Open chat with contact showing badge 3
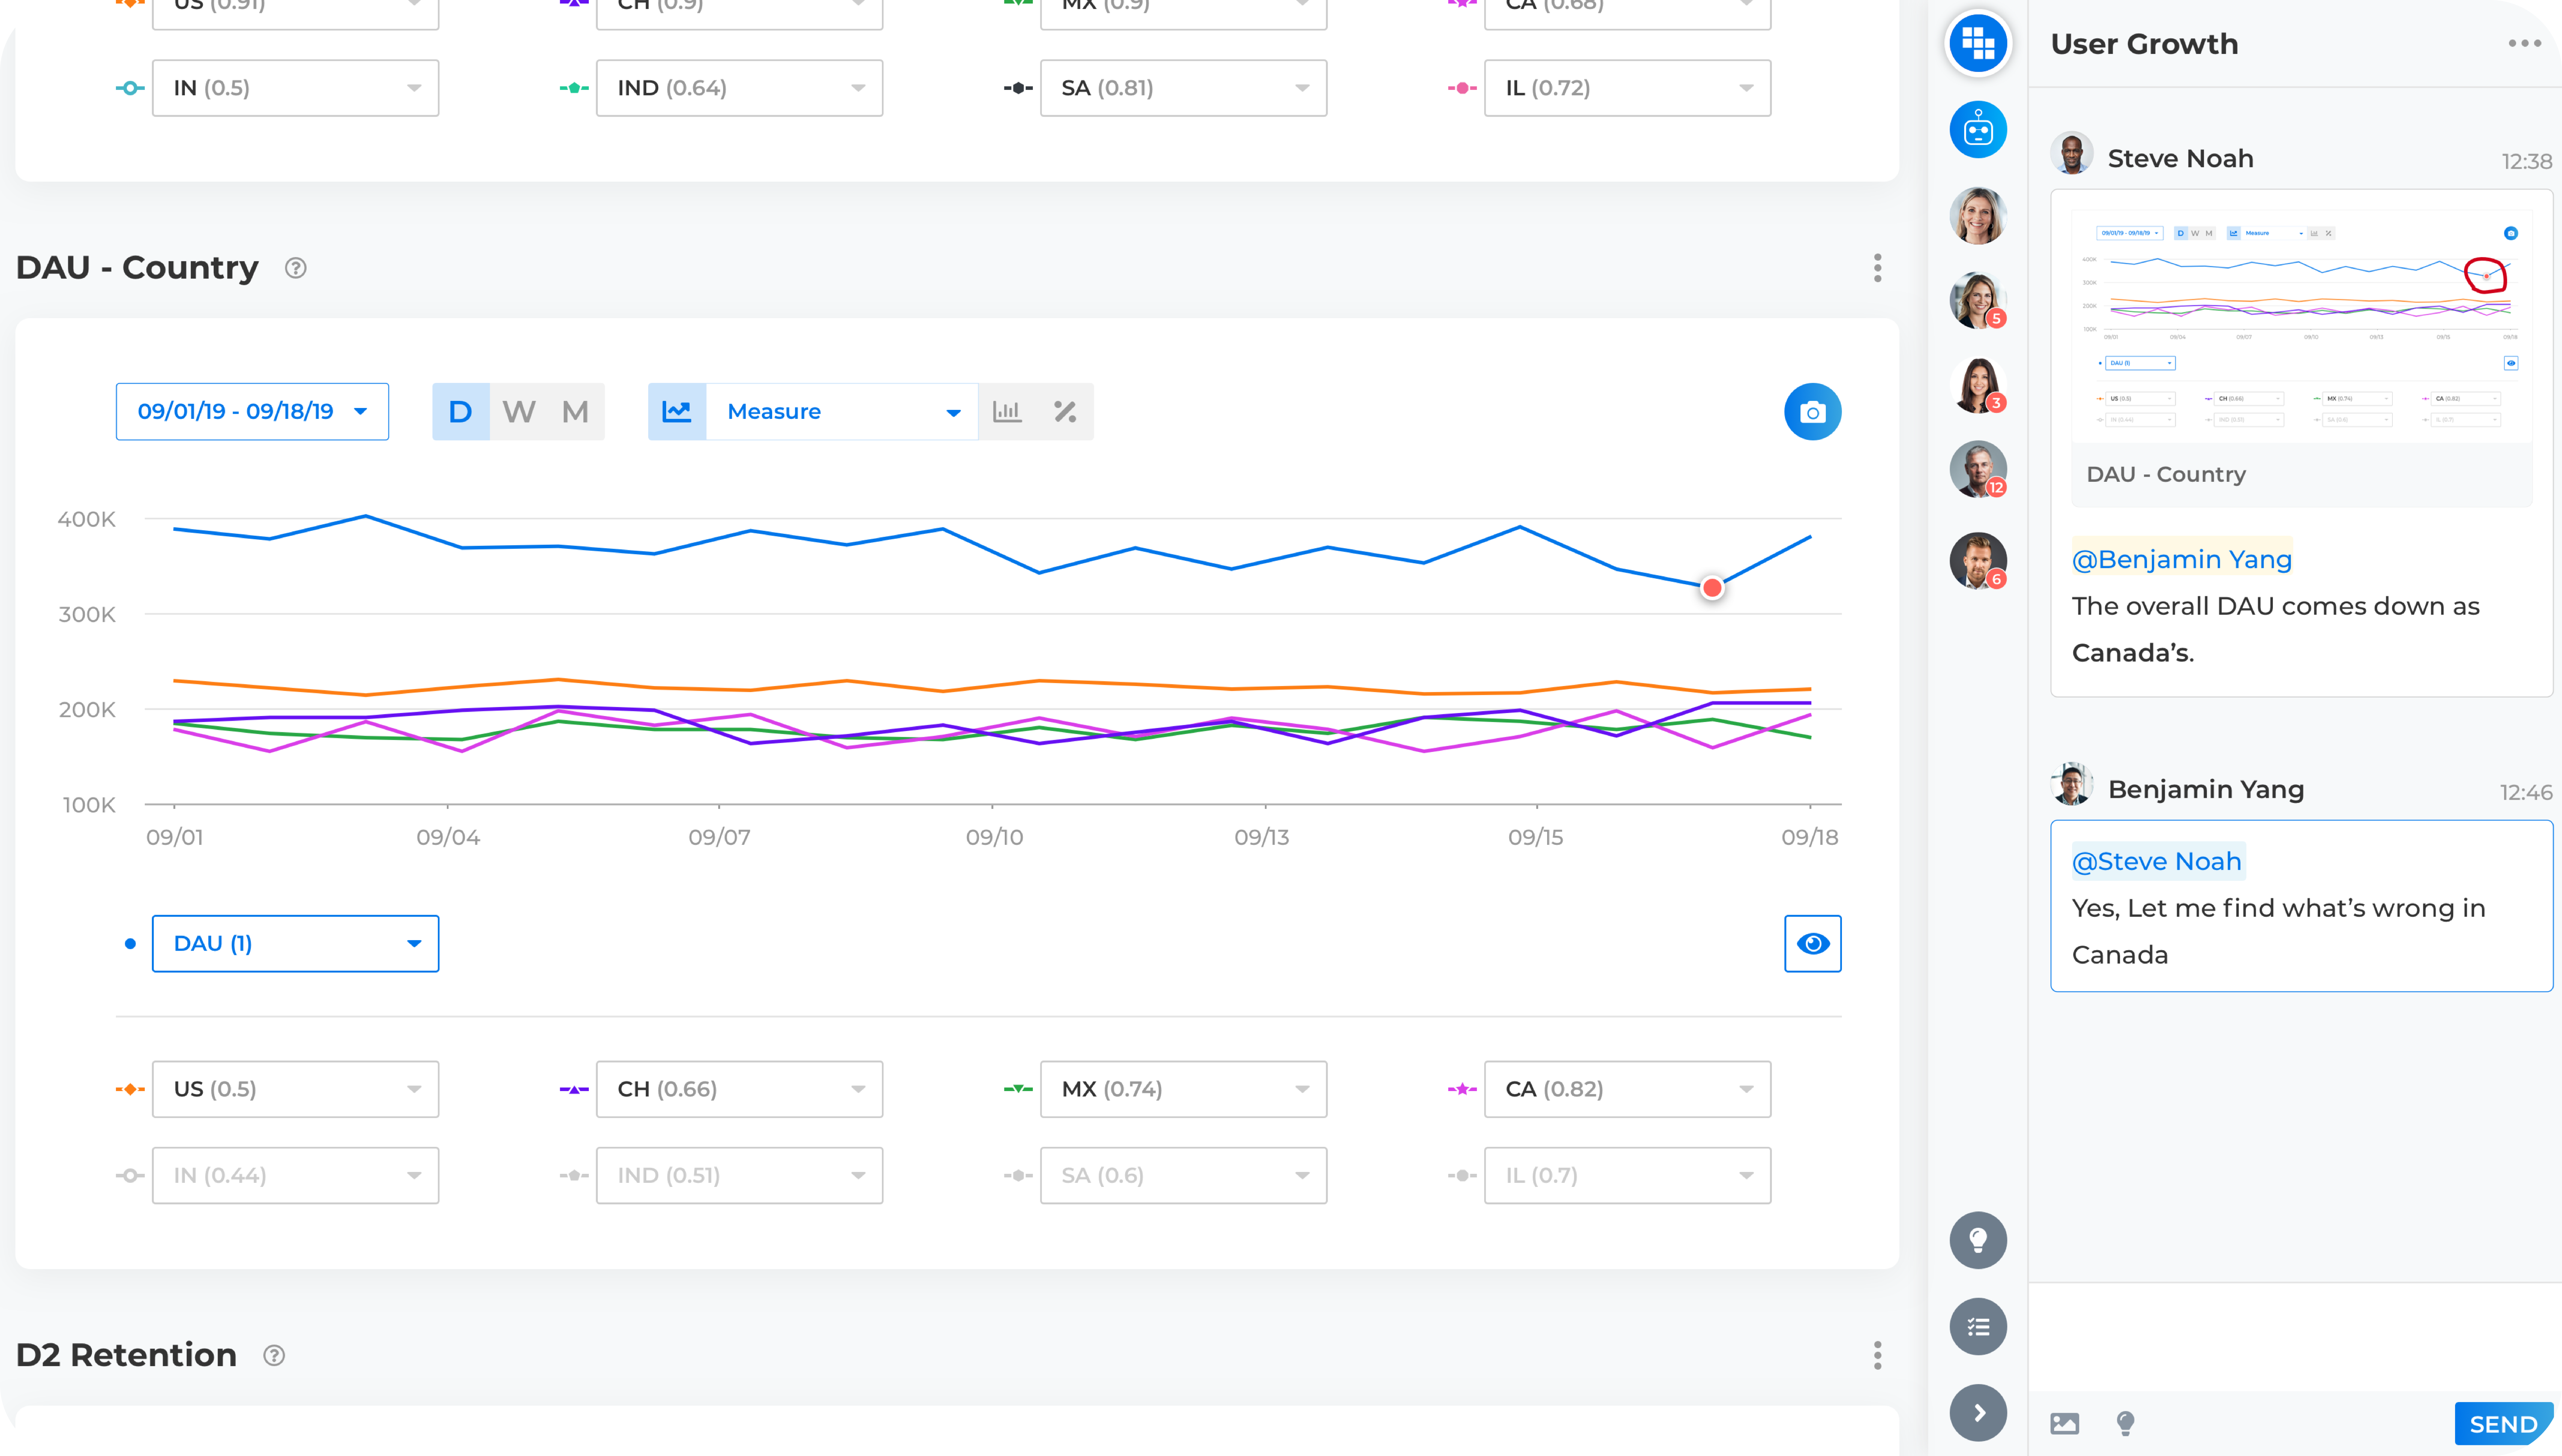This screenshot has height=1456, width=2562. point(1978,385)
